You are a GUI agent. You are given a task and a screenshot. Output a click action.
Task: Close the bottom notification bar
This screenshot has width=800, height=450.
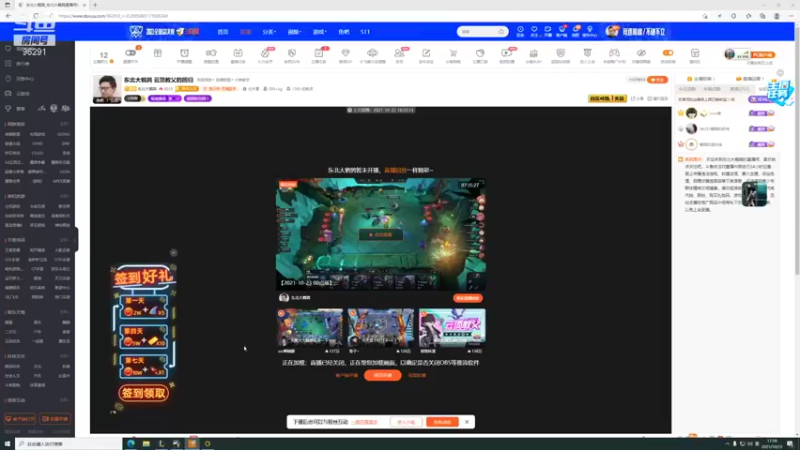[466, 422]
